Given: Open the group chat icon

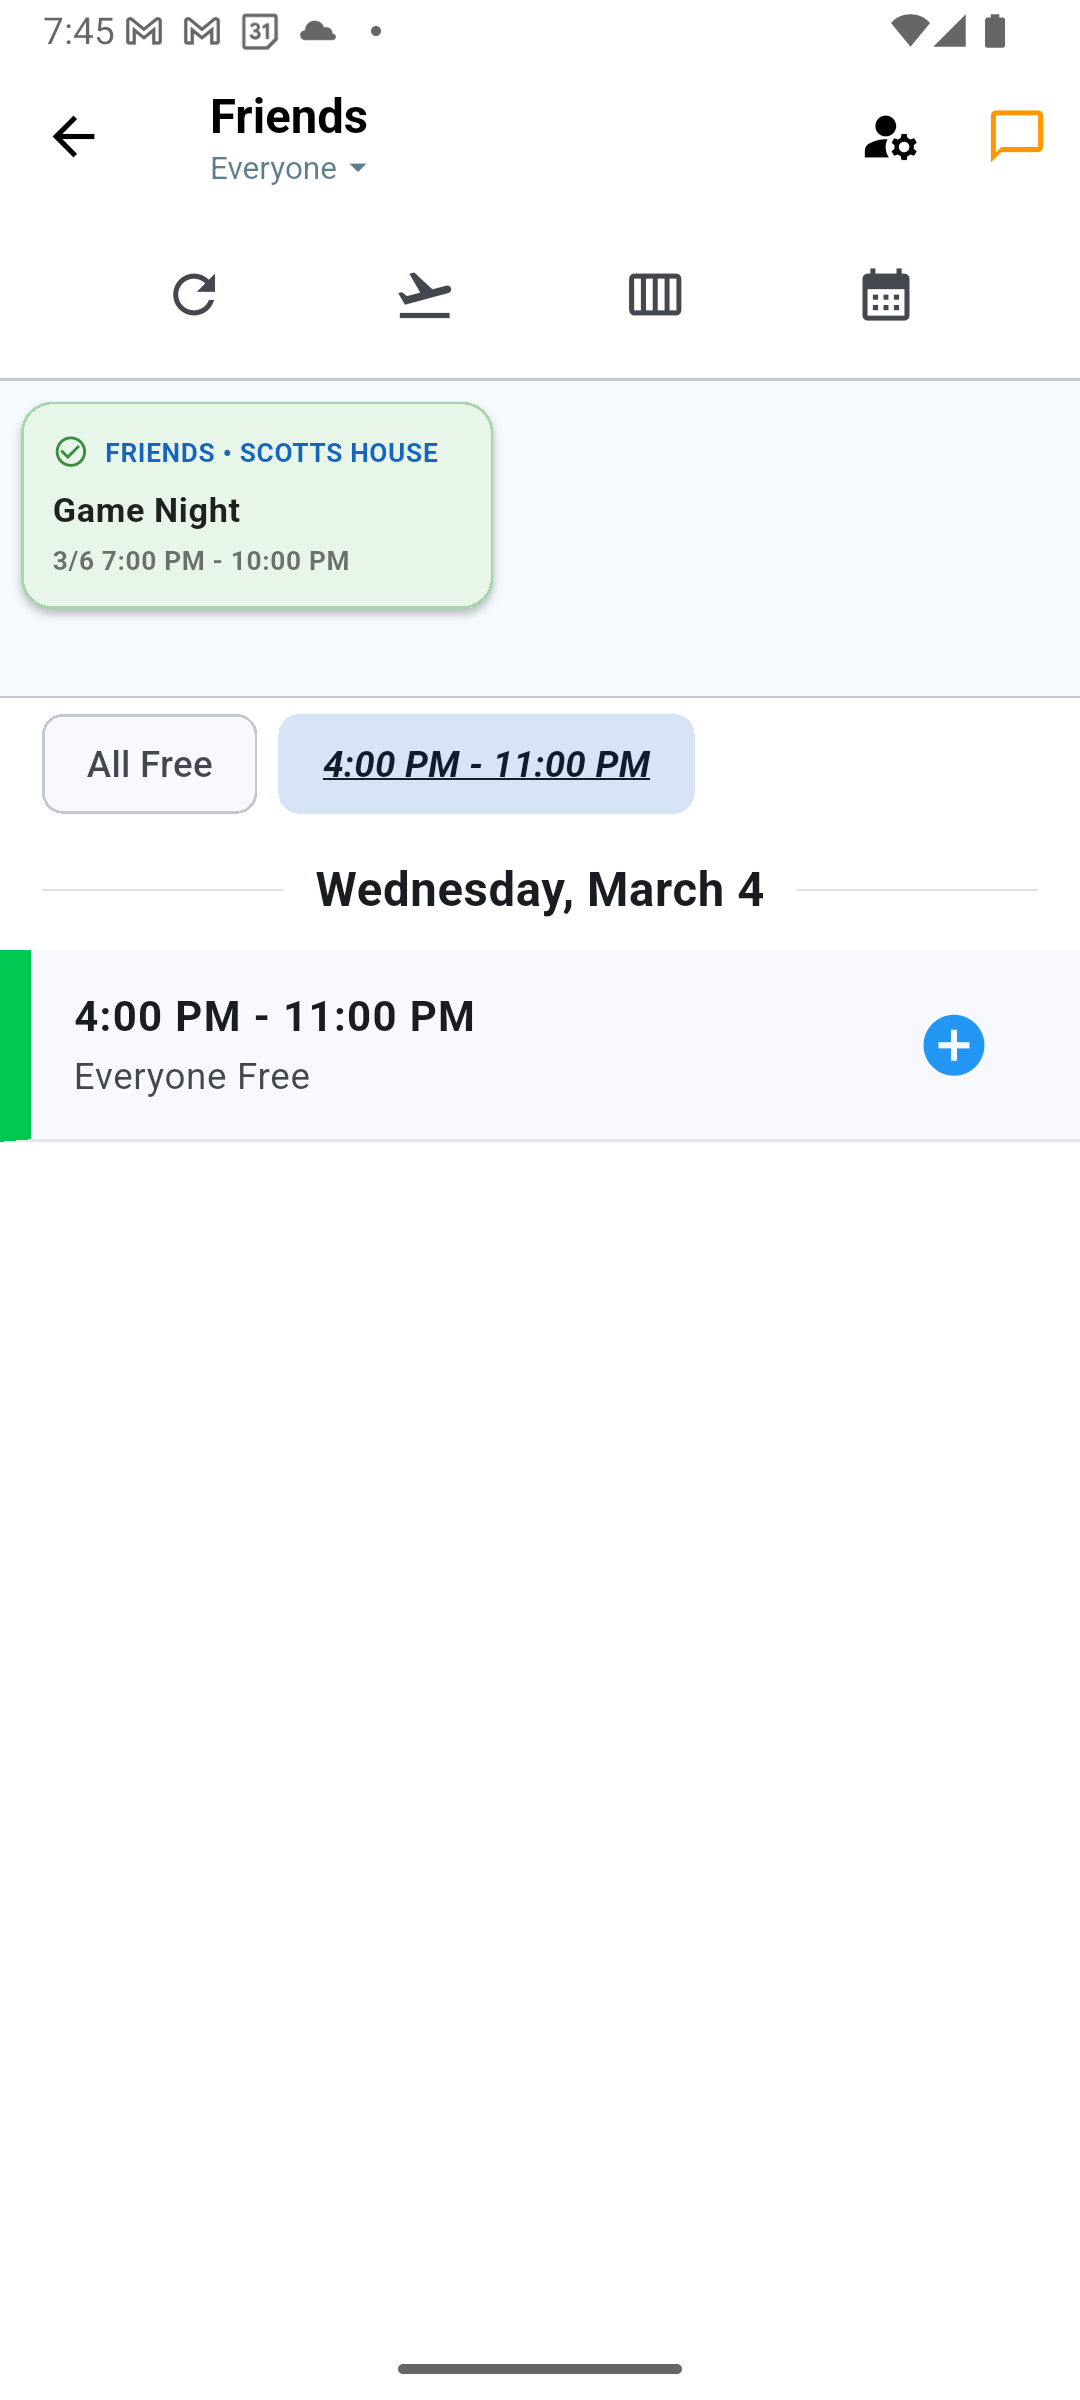Looking at the screenshot, I should coord(1017,135).
